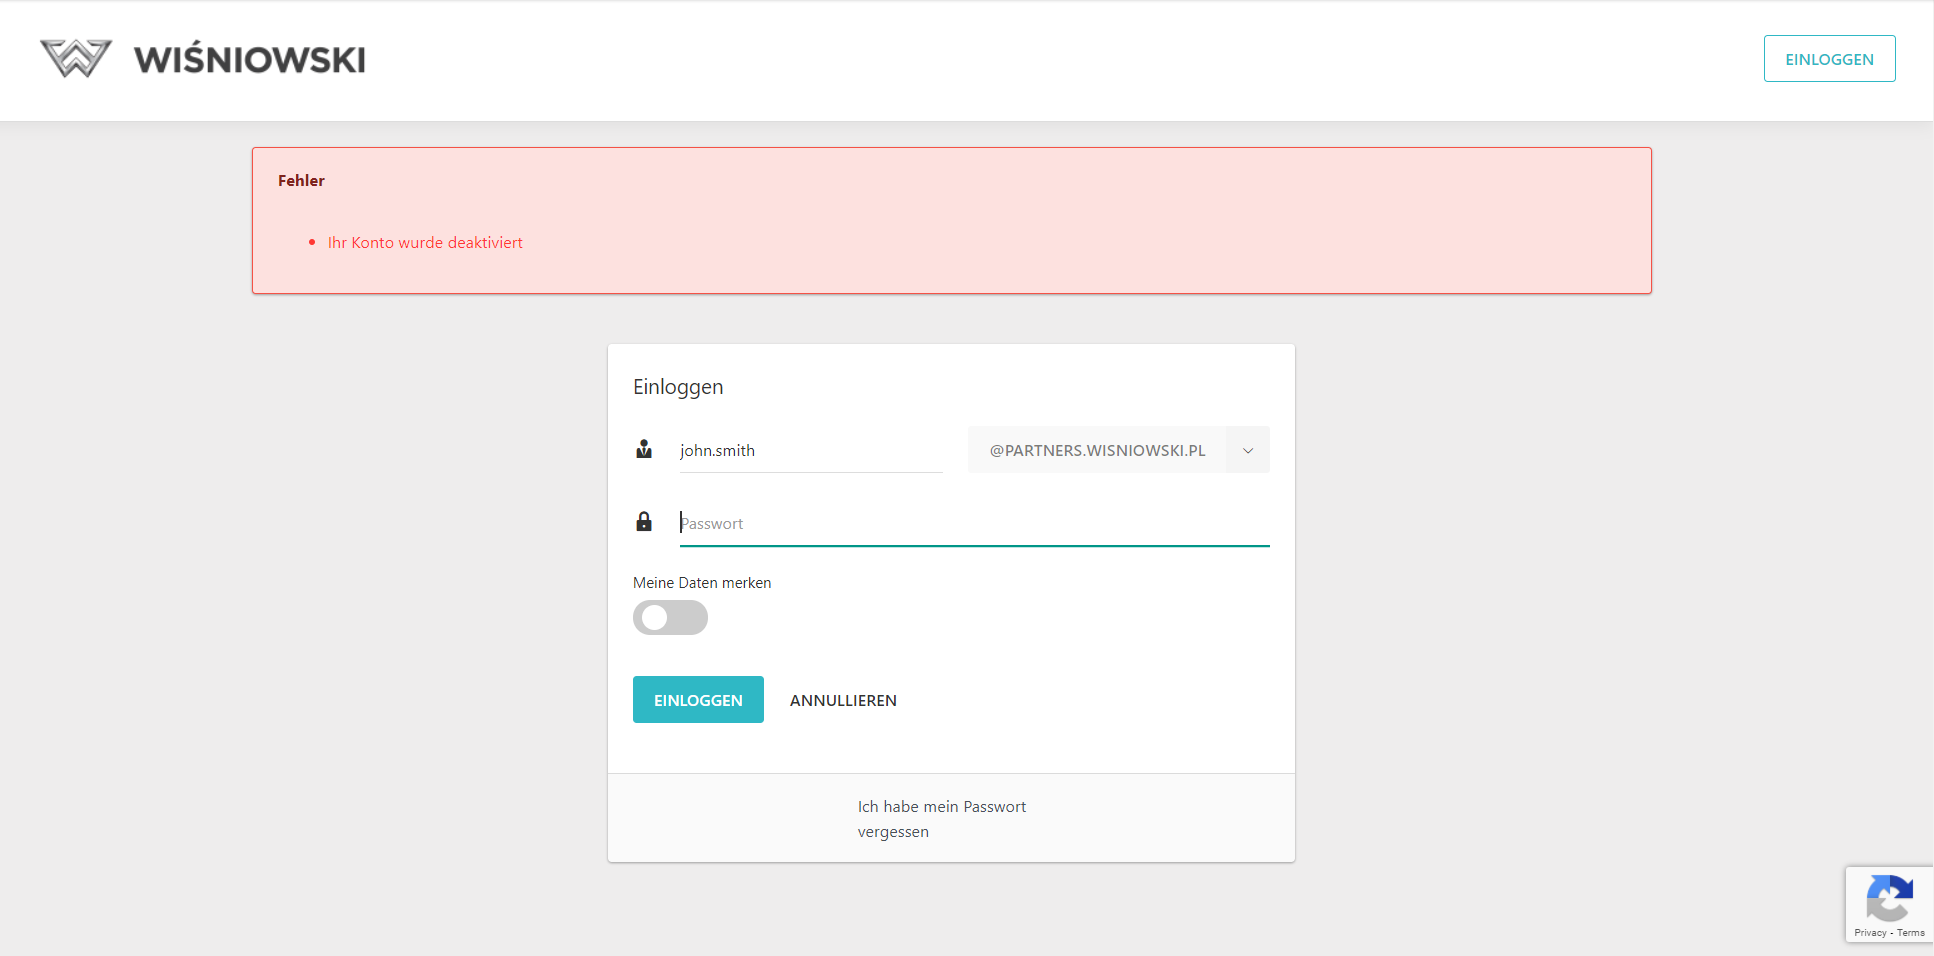
Task: Expand domain list via chevron arrow
Action: pos(1248,450)
